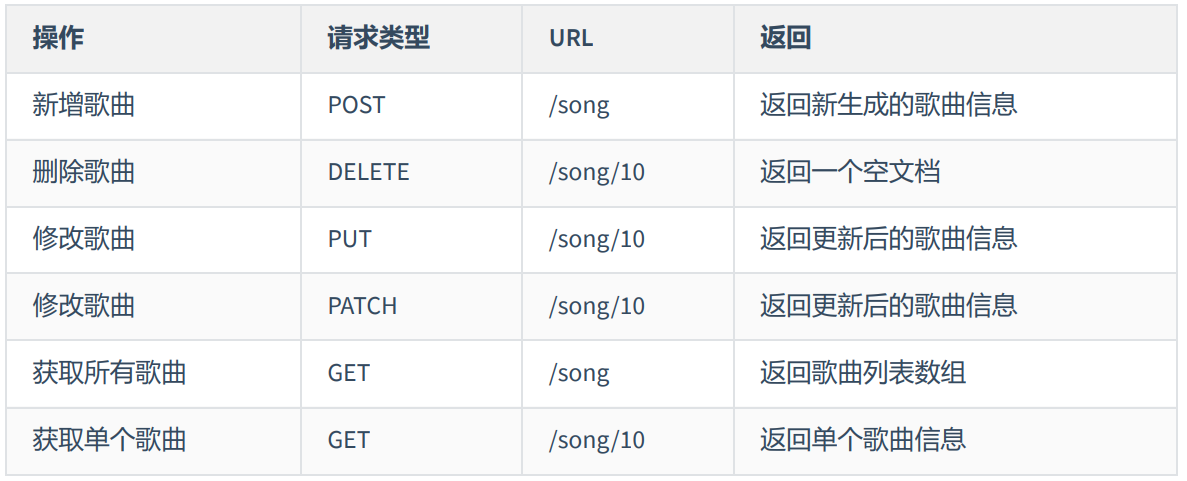Click the 获取单个歌曲 cell
This screenshot has width=1187, height=481.
click(x=110, y=440)
